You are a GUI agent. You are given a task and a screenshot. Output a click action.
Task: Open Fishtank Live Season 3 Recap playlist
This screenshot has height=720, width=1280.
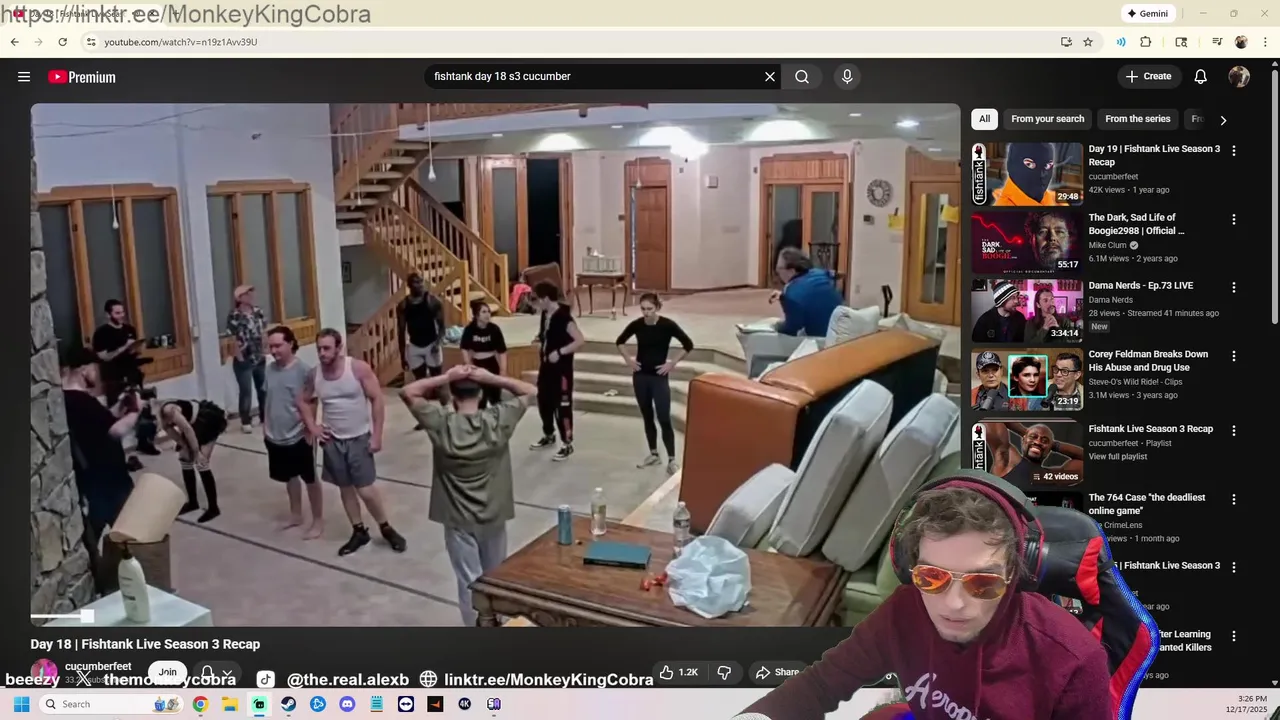(1150, 429)
